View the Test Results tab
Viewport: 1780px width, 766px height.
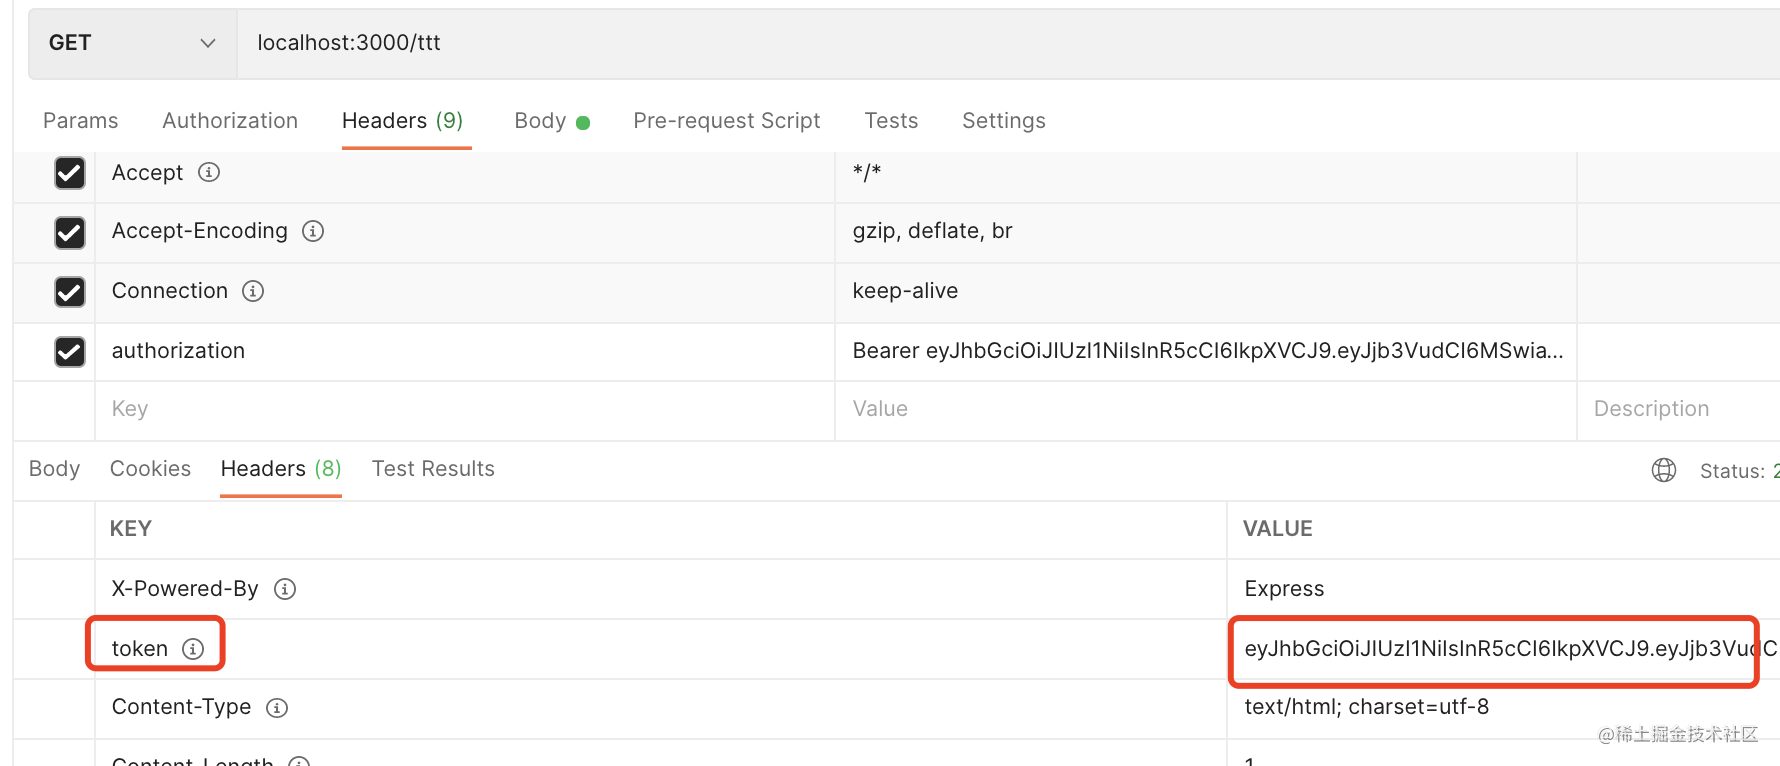(433, 469)
